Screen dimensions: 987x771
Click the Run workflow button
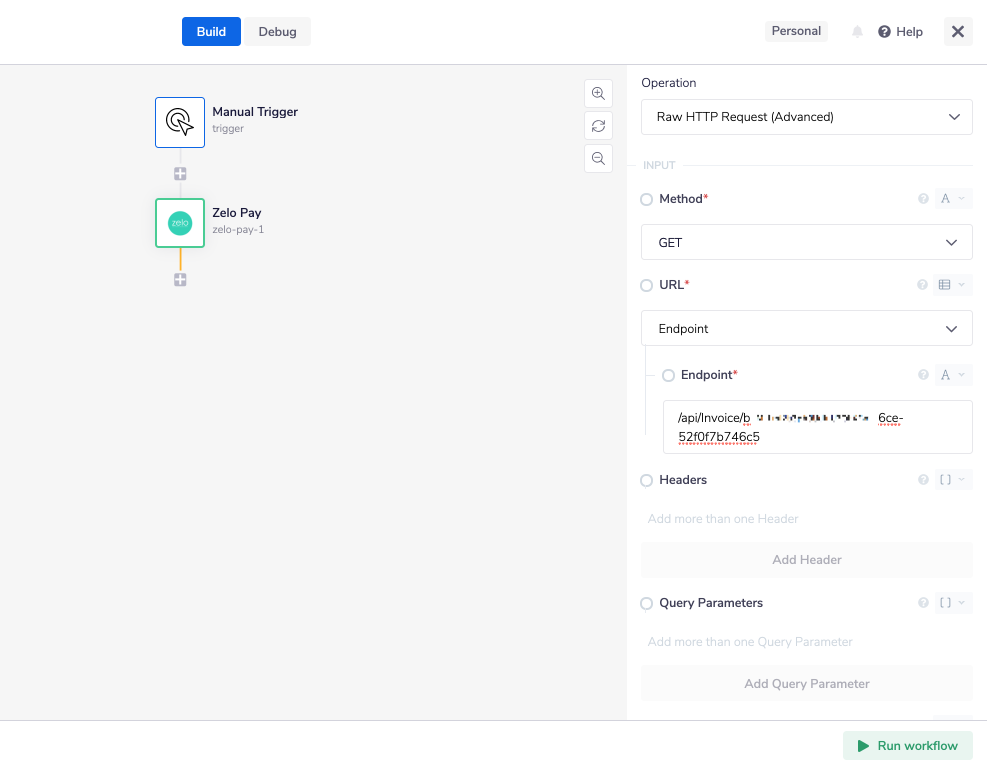(907, 746)
